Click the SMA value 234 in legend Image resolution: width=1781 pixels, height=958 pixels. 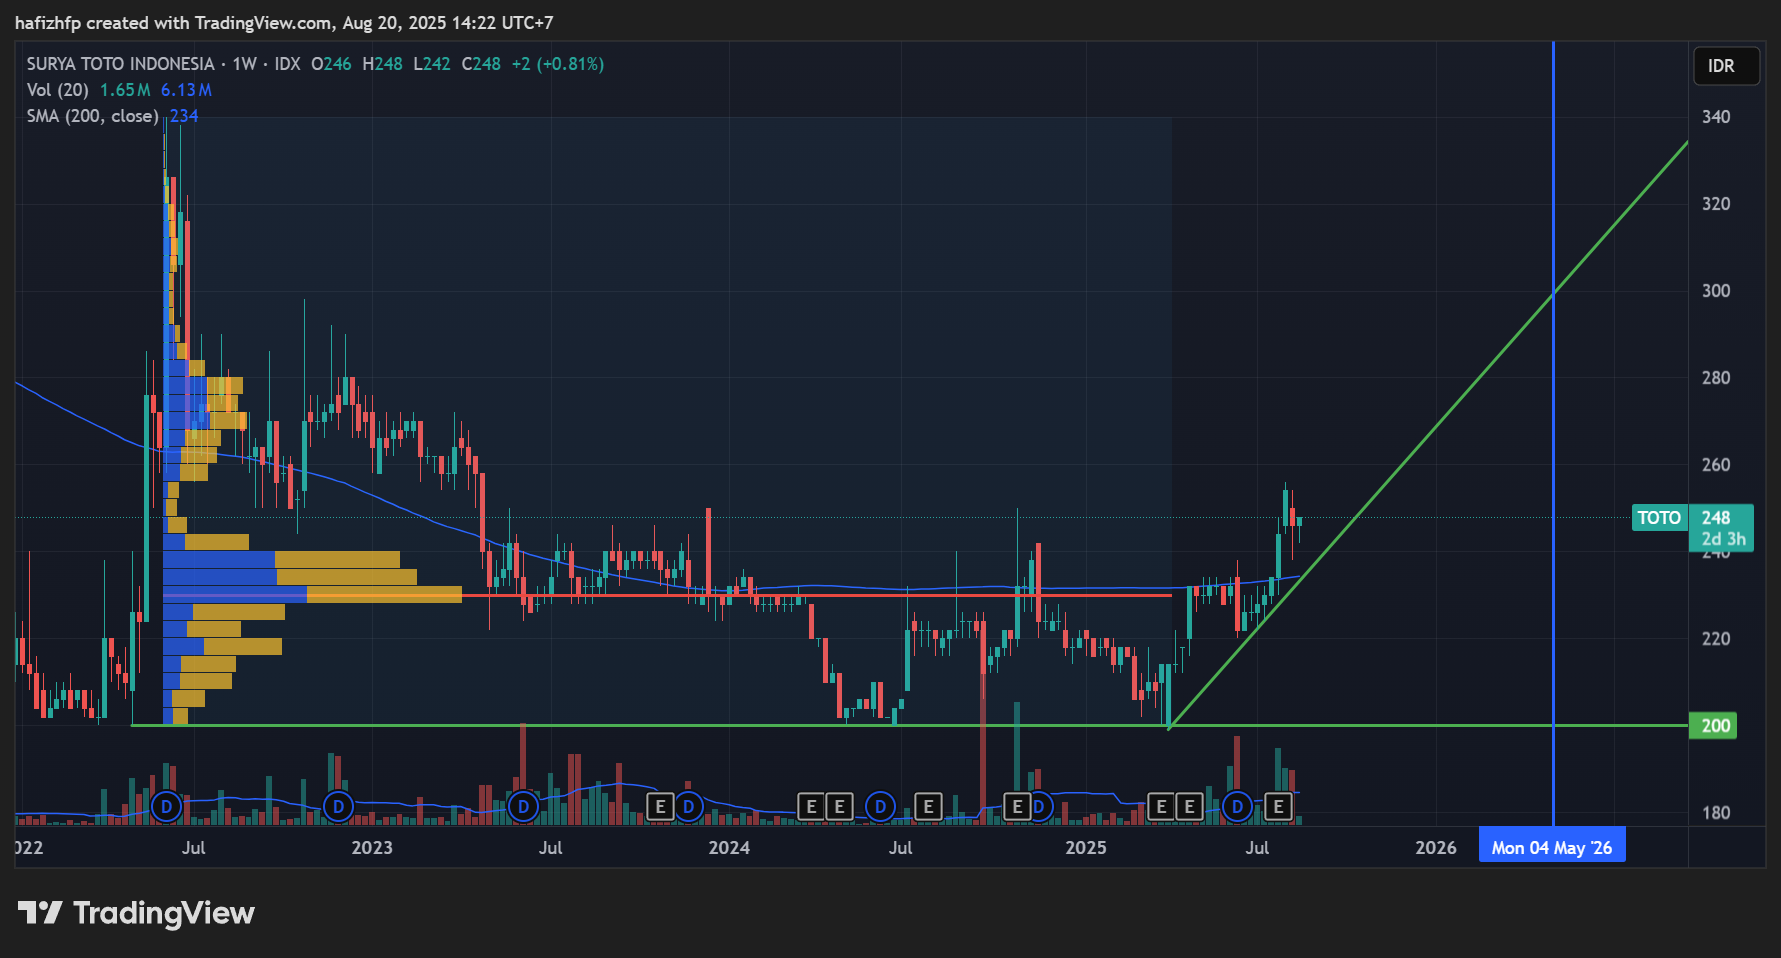184,116
